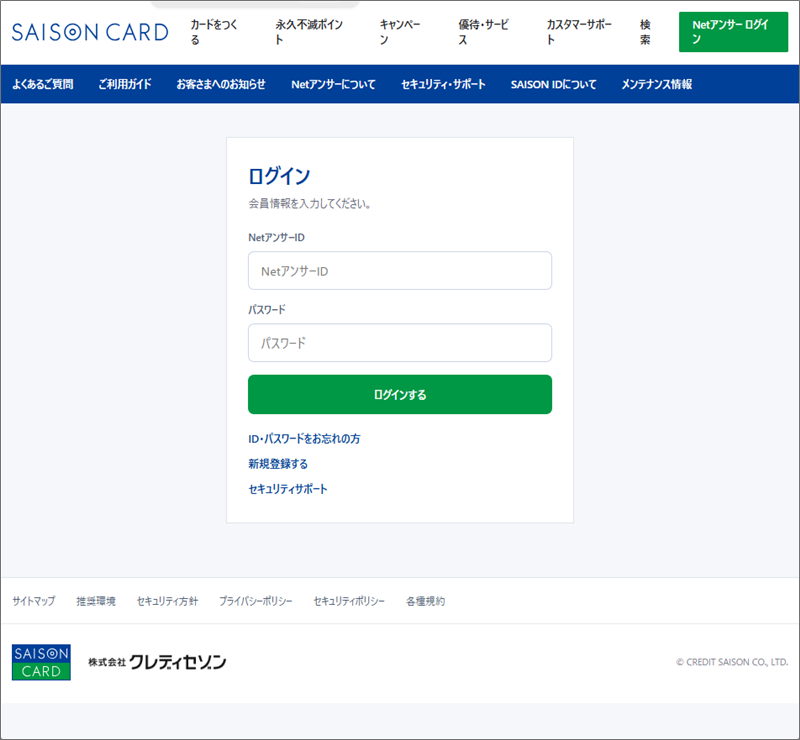
Task: Open the キャンペーン menu item
Action: pyautogui.click(x=400, y=32)
